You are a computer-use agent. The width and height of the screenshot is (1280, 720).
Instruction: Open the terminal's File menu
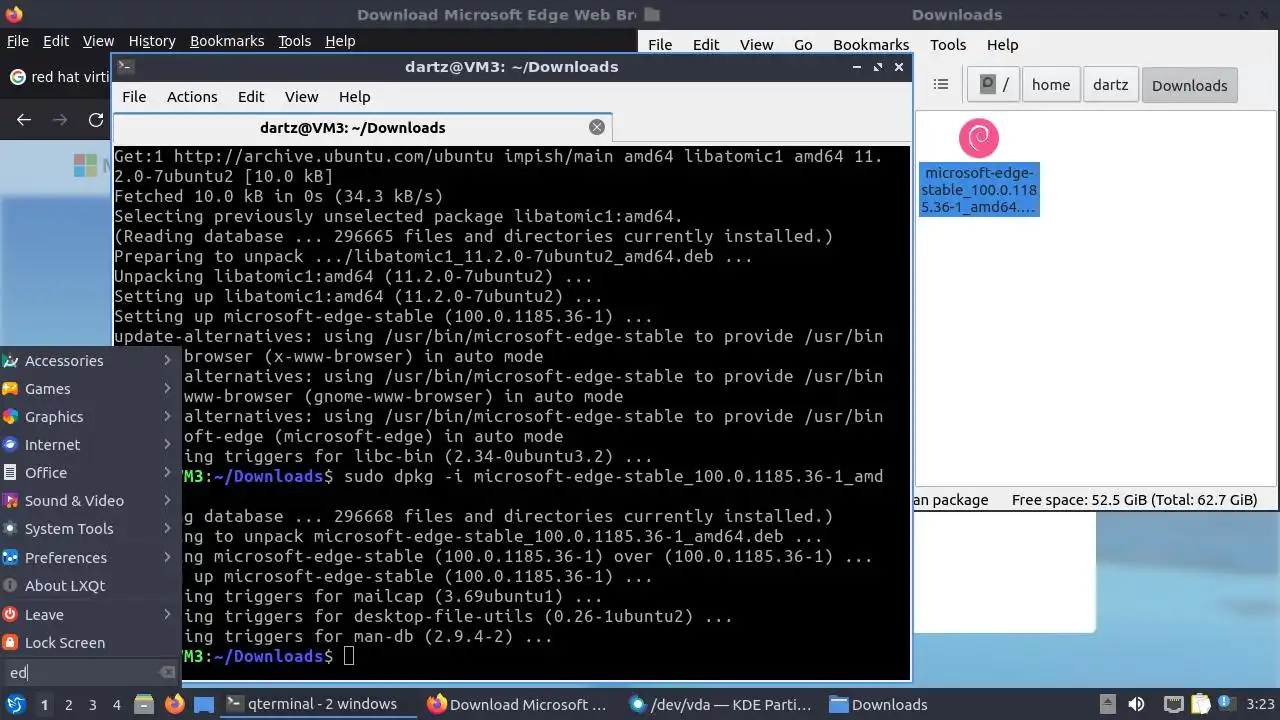click(x=134, y=97)
